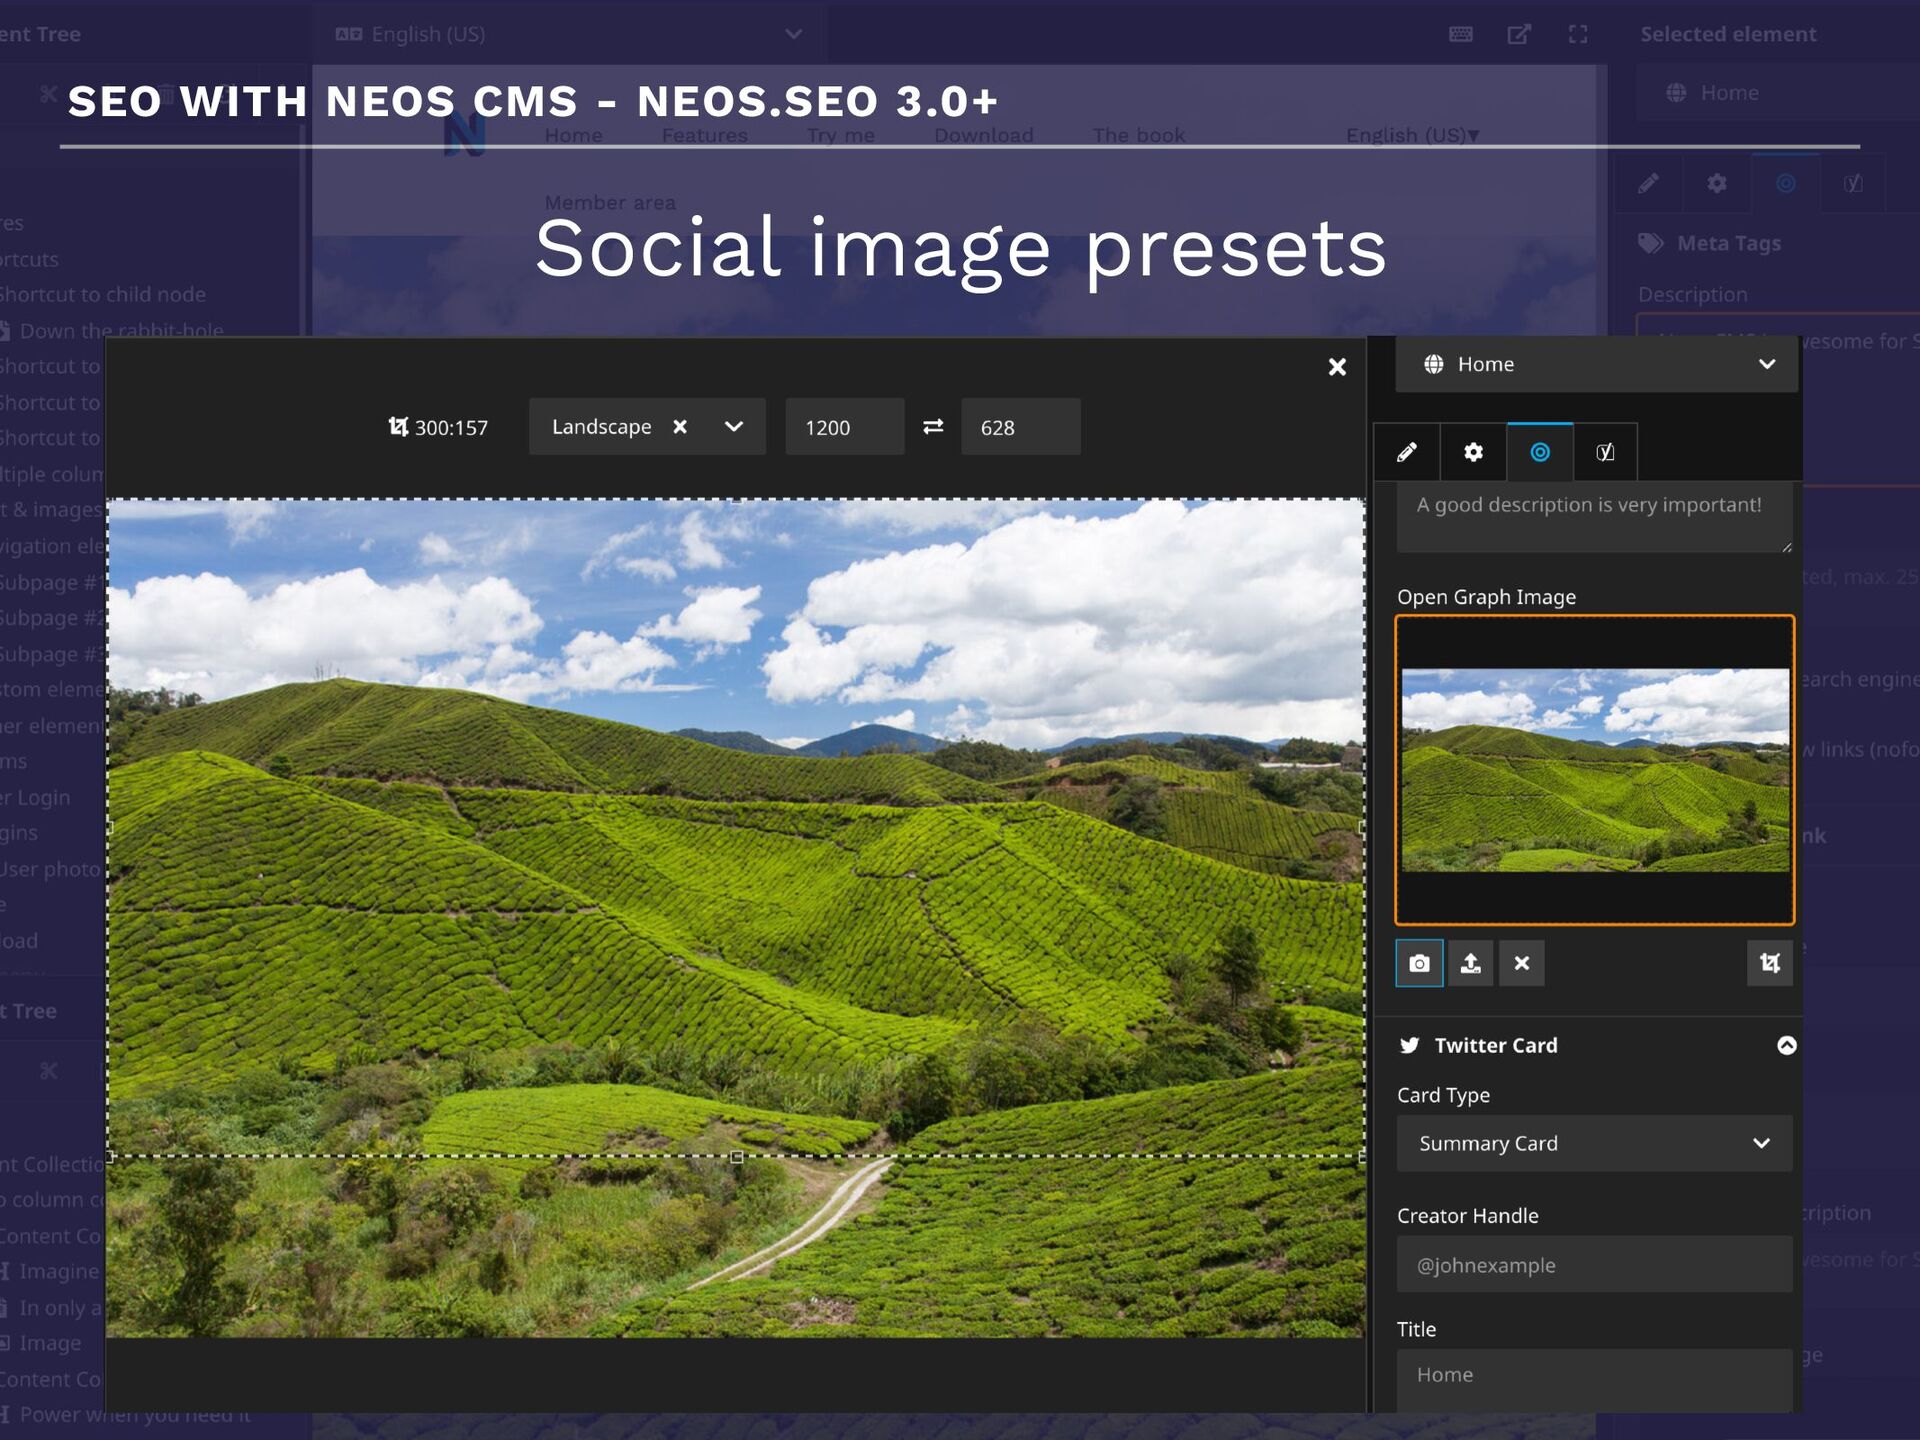Click the height field showing 628

coord(1020,427)
